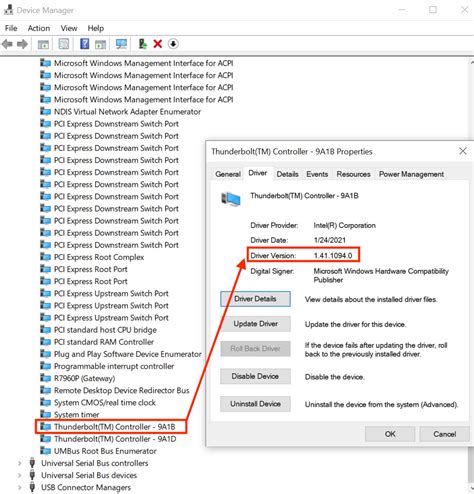Click the Disable Device button
The image size is (474, 494).
pos(255,376)
